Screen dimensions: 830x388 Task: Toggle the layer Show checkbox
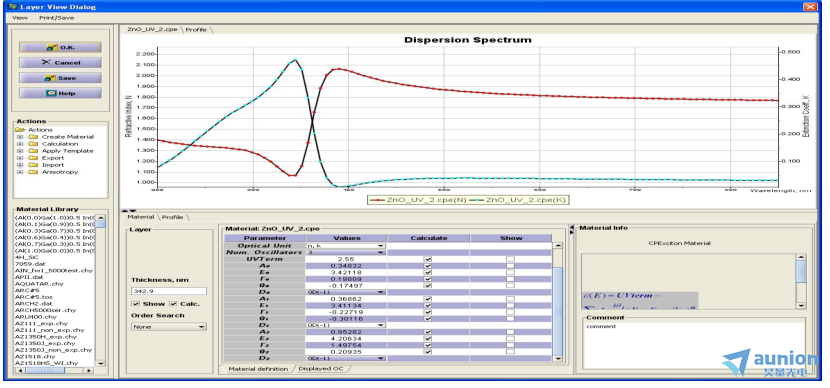point(136,304)
